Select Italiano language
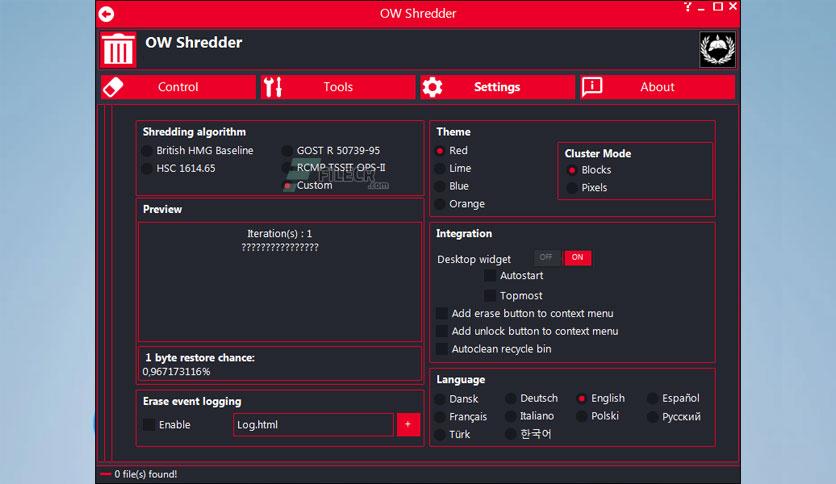 click(x=530, y=416)
